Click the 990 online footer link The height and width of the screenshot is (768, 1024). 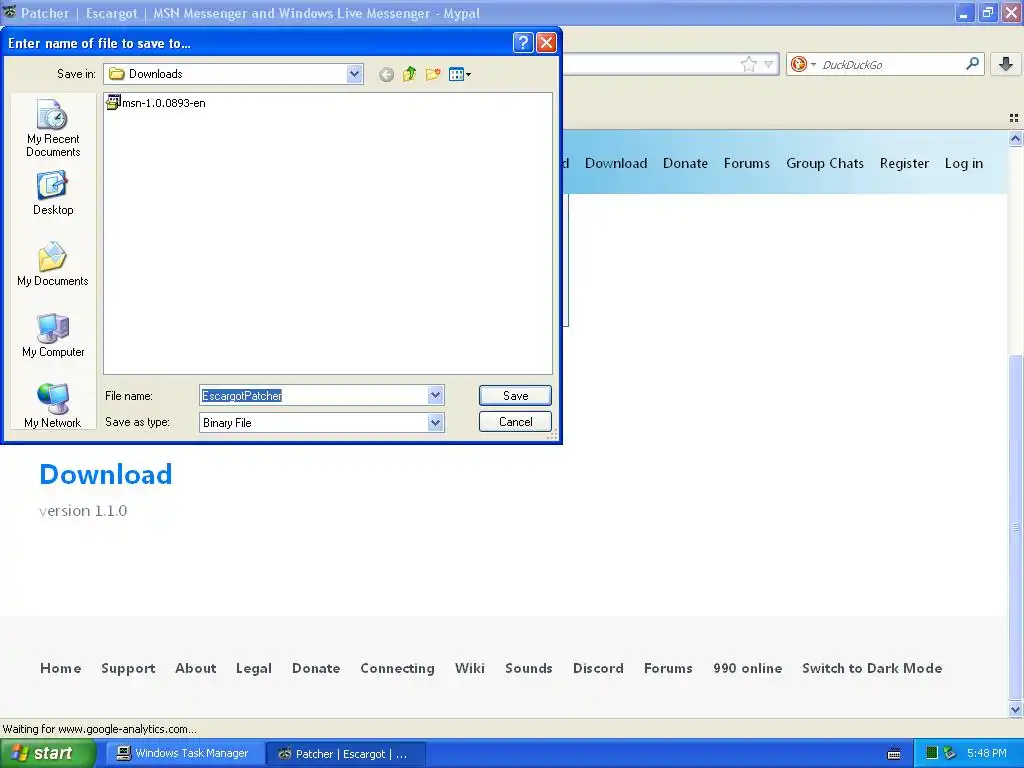(747, 668)
